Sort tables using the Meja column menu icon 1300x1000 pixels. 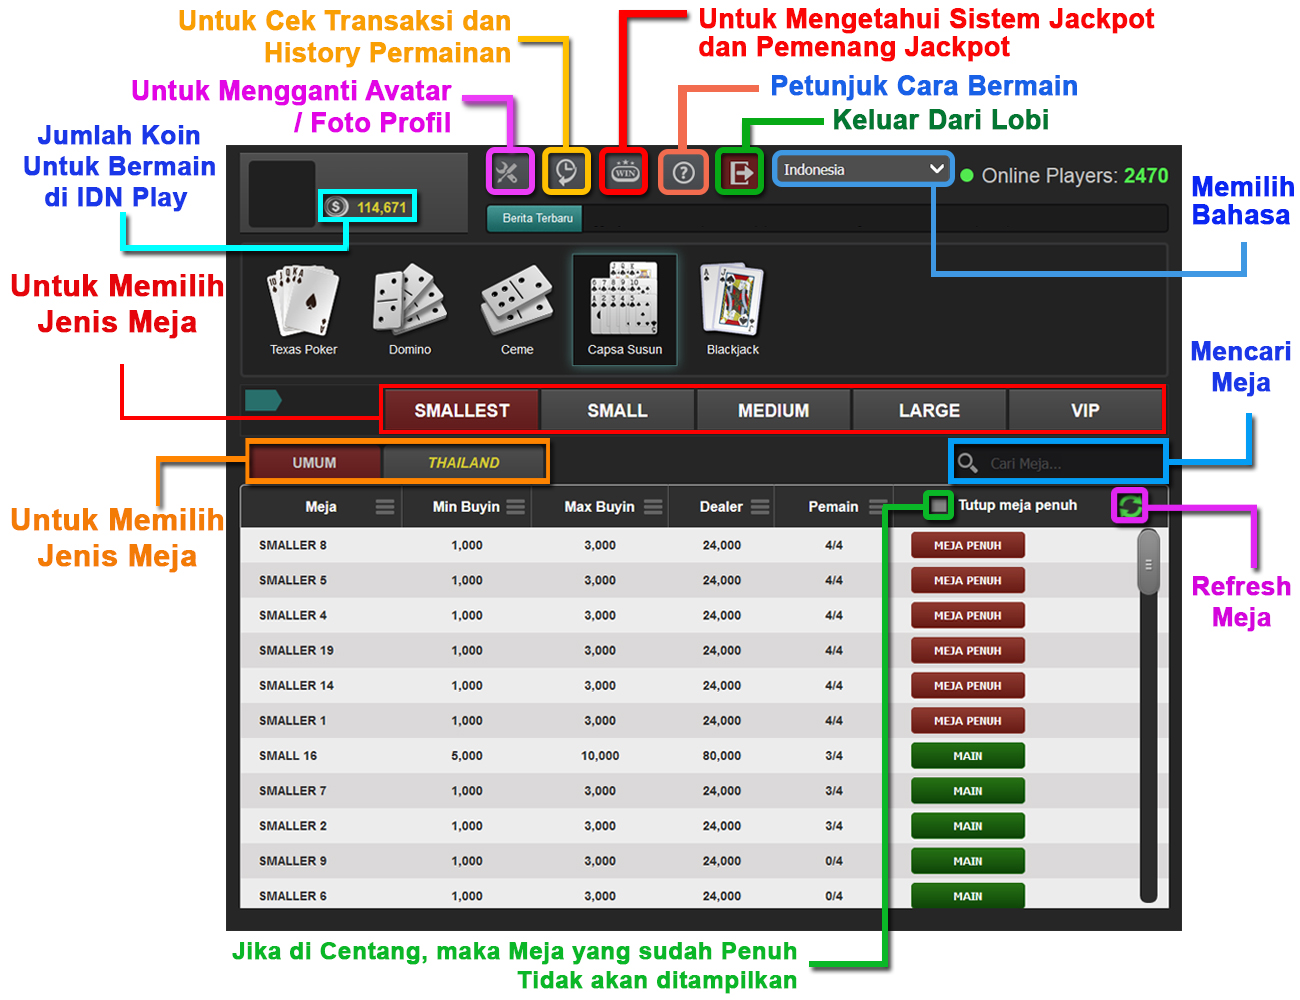coord(385,507)
